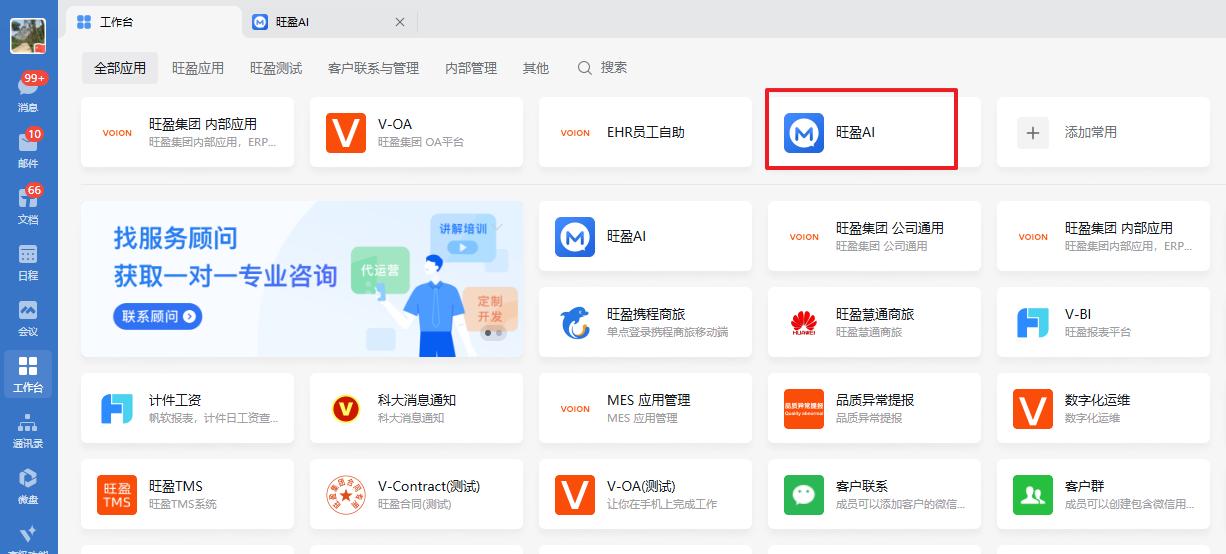
Task: Click the plus icon to add favorites
Action: pos(1033,132)
